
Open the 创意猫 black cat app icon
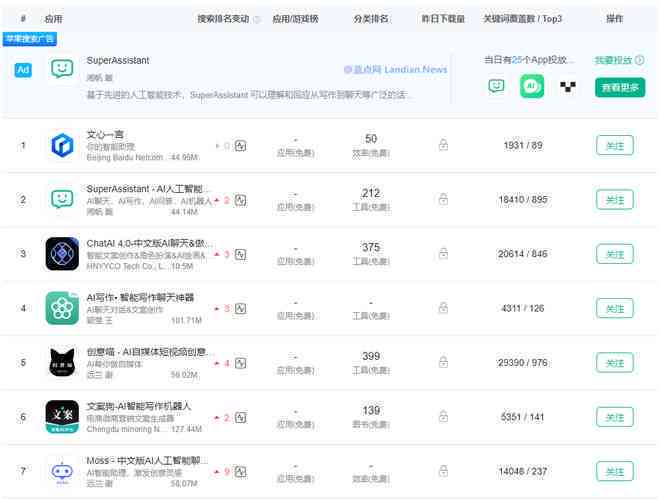pyautogui.click(x=62, y=362)
